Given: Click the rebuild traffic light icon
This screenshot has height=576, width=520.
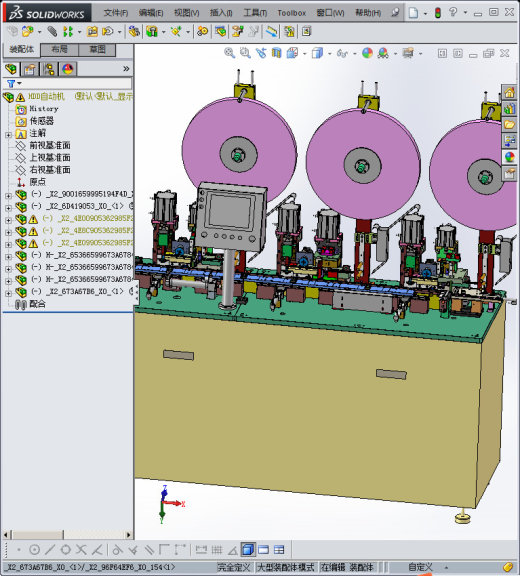Looking at the screenshot, I should click(x=437, y=13).
